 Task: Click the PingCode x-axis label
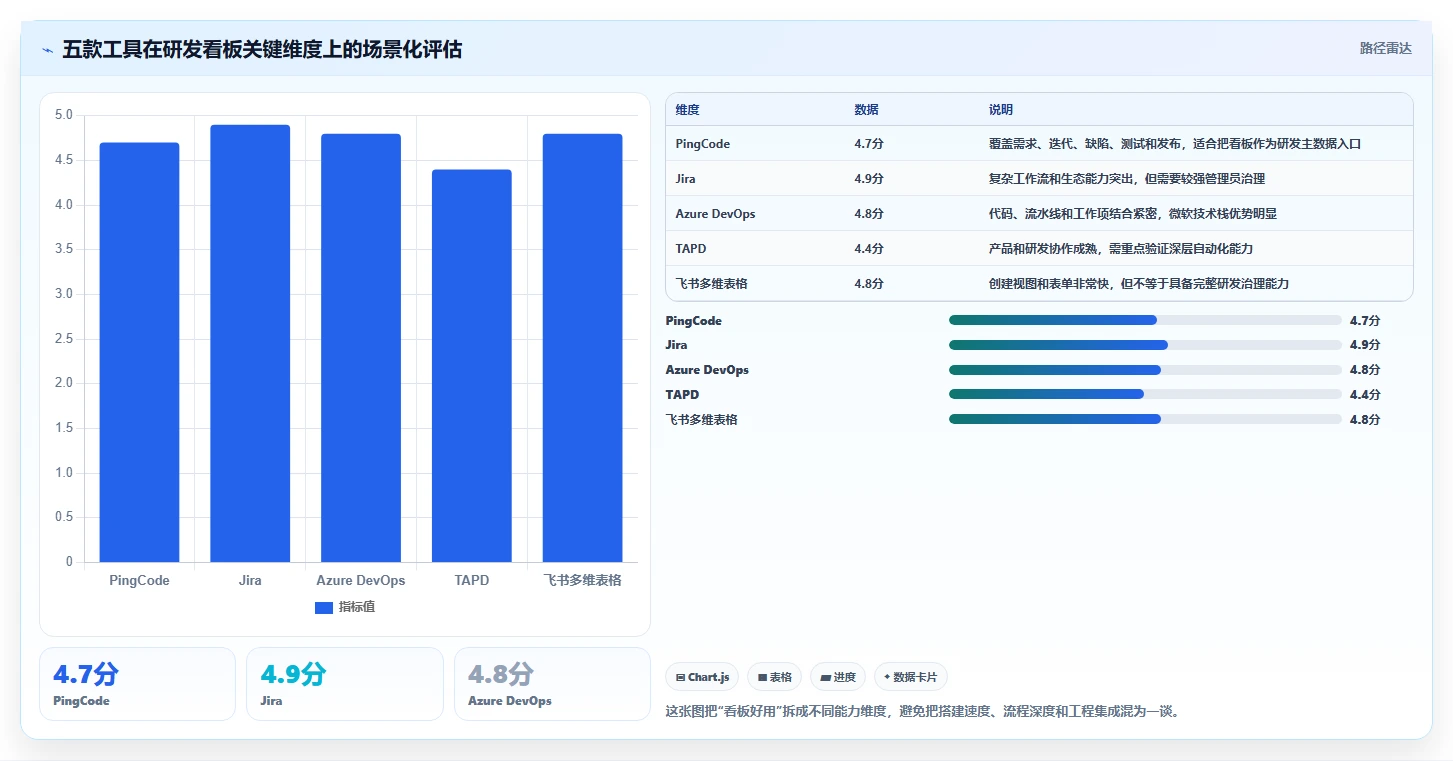tap(139, 580)
